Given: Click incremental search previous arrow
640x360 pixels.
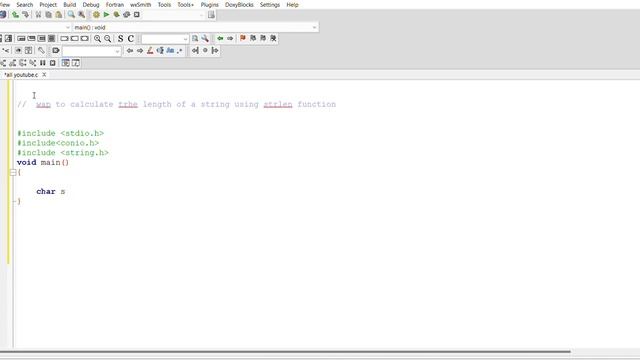Looking at the screenshot, I should pos(130,51).
